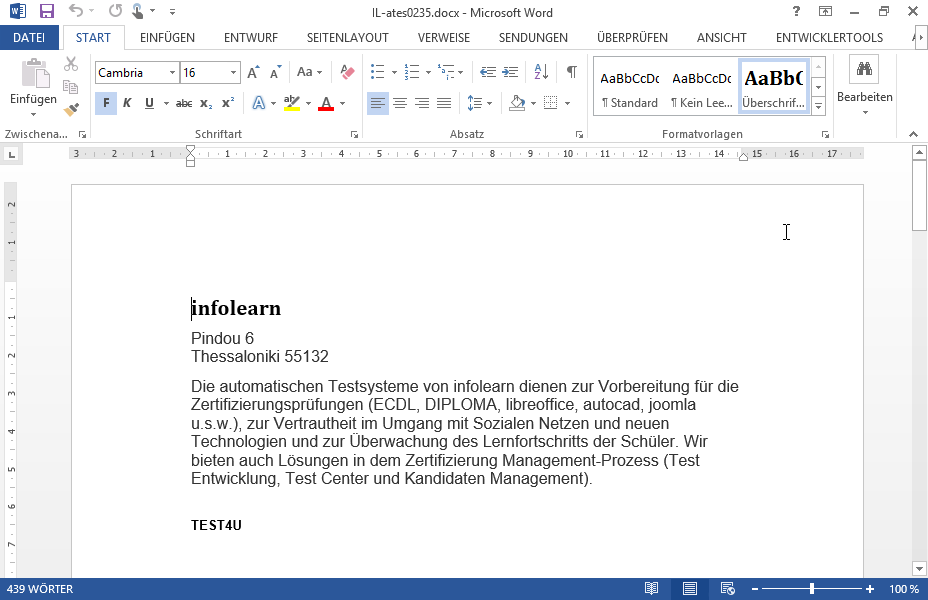The image size is (928, 600).
Task: Open Bearbeiten editing dropdown
Action: pyautogui.click(x=864, y=87)
